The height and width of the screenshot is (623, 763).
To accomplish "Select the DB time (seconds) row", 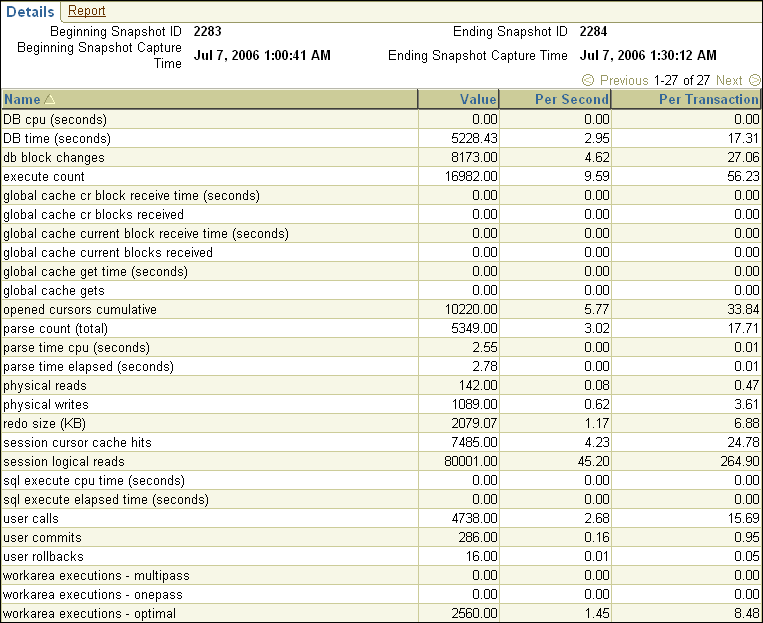I will 57,138.
